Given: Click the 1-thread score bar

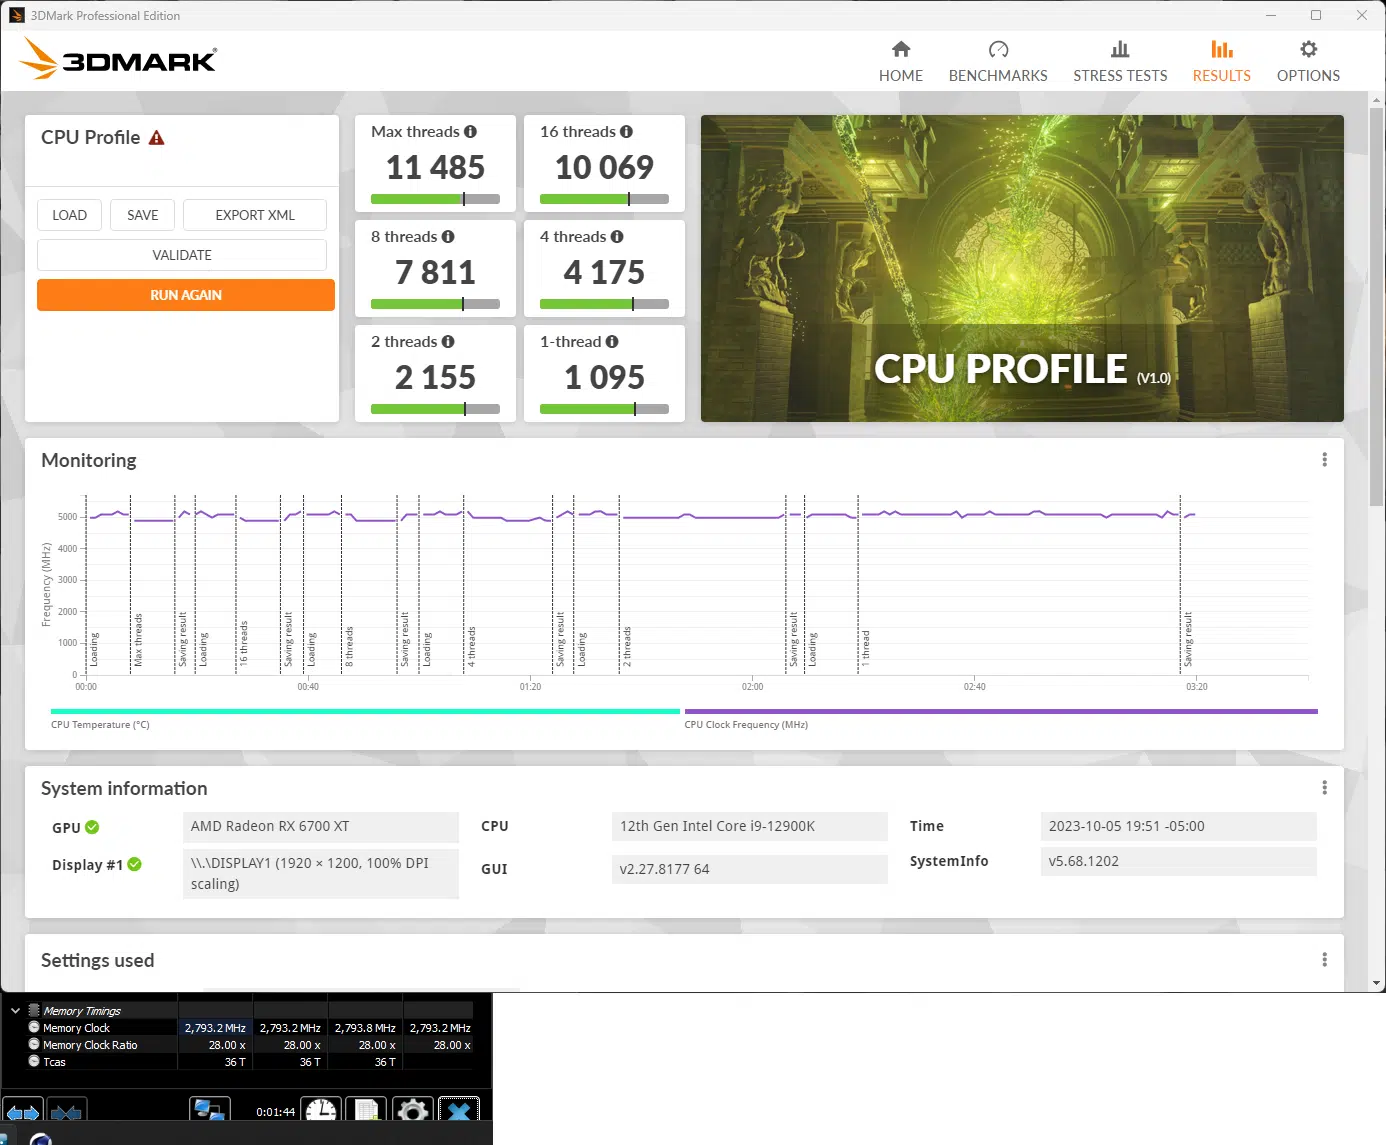Looking at the screenshot, I should coord(604,409).
